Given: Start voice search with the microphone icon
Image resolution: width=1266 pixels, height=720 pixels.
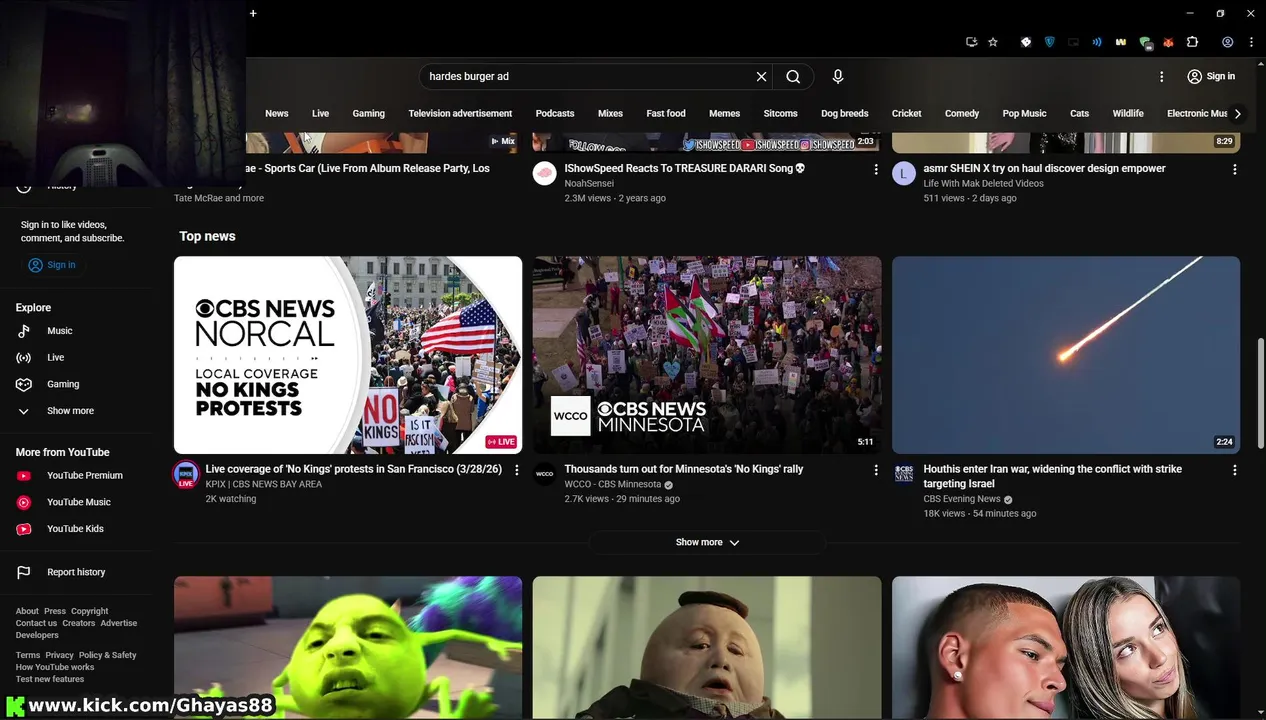Looking at the screenshot, I should (x=838, y=76).
